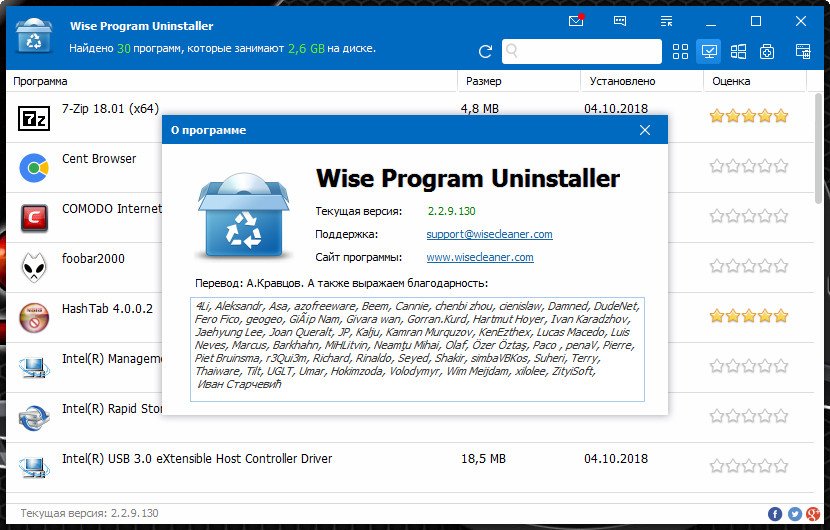Click 18,5 MB size value
Image resolution: width=830 pixels, height=530 pixels.
point(483,459)
